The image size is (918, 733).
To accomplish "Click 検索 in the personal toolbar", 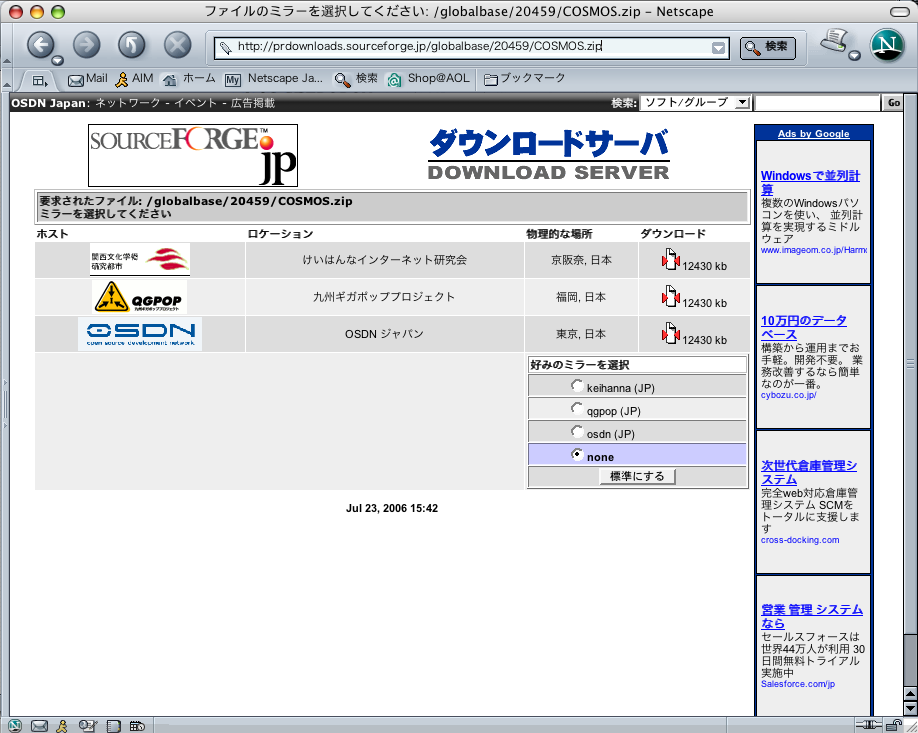I will click(355, 79).
